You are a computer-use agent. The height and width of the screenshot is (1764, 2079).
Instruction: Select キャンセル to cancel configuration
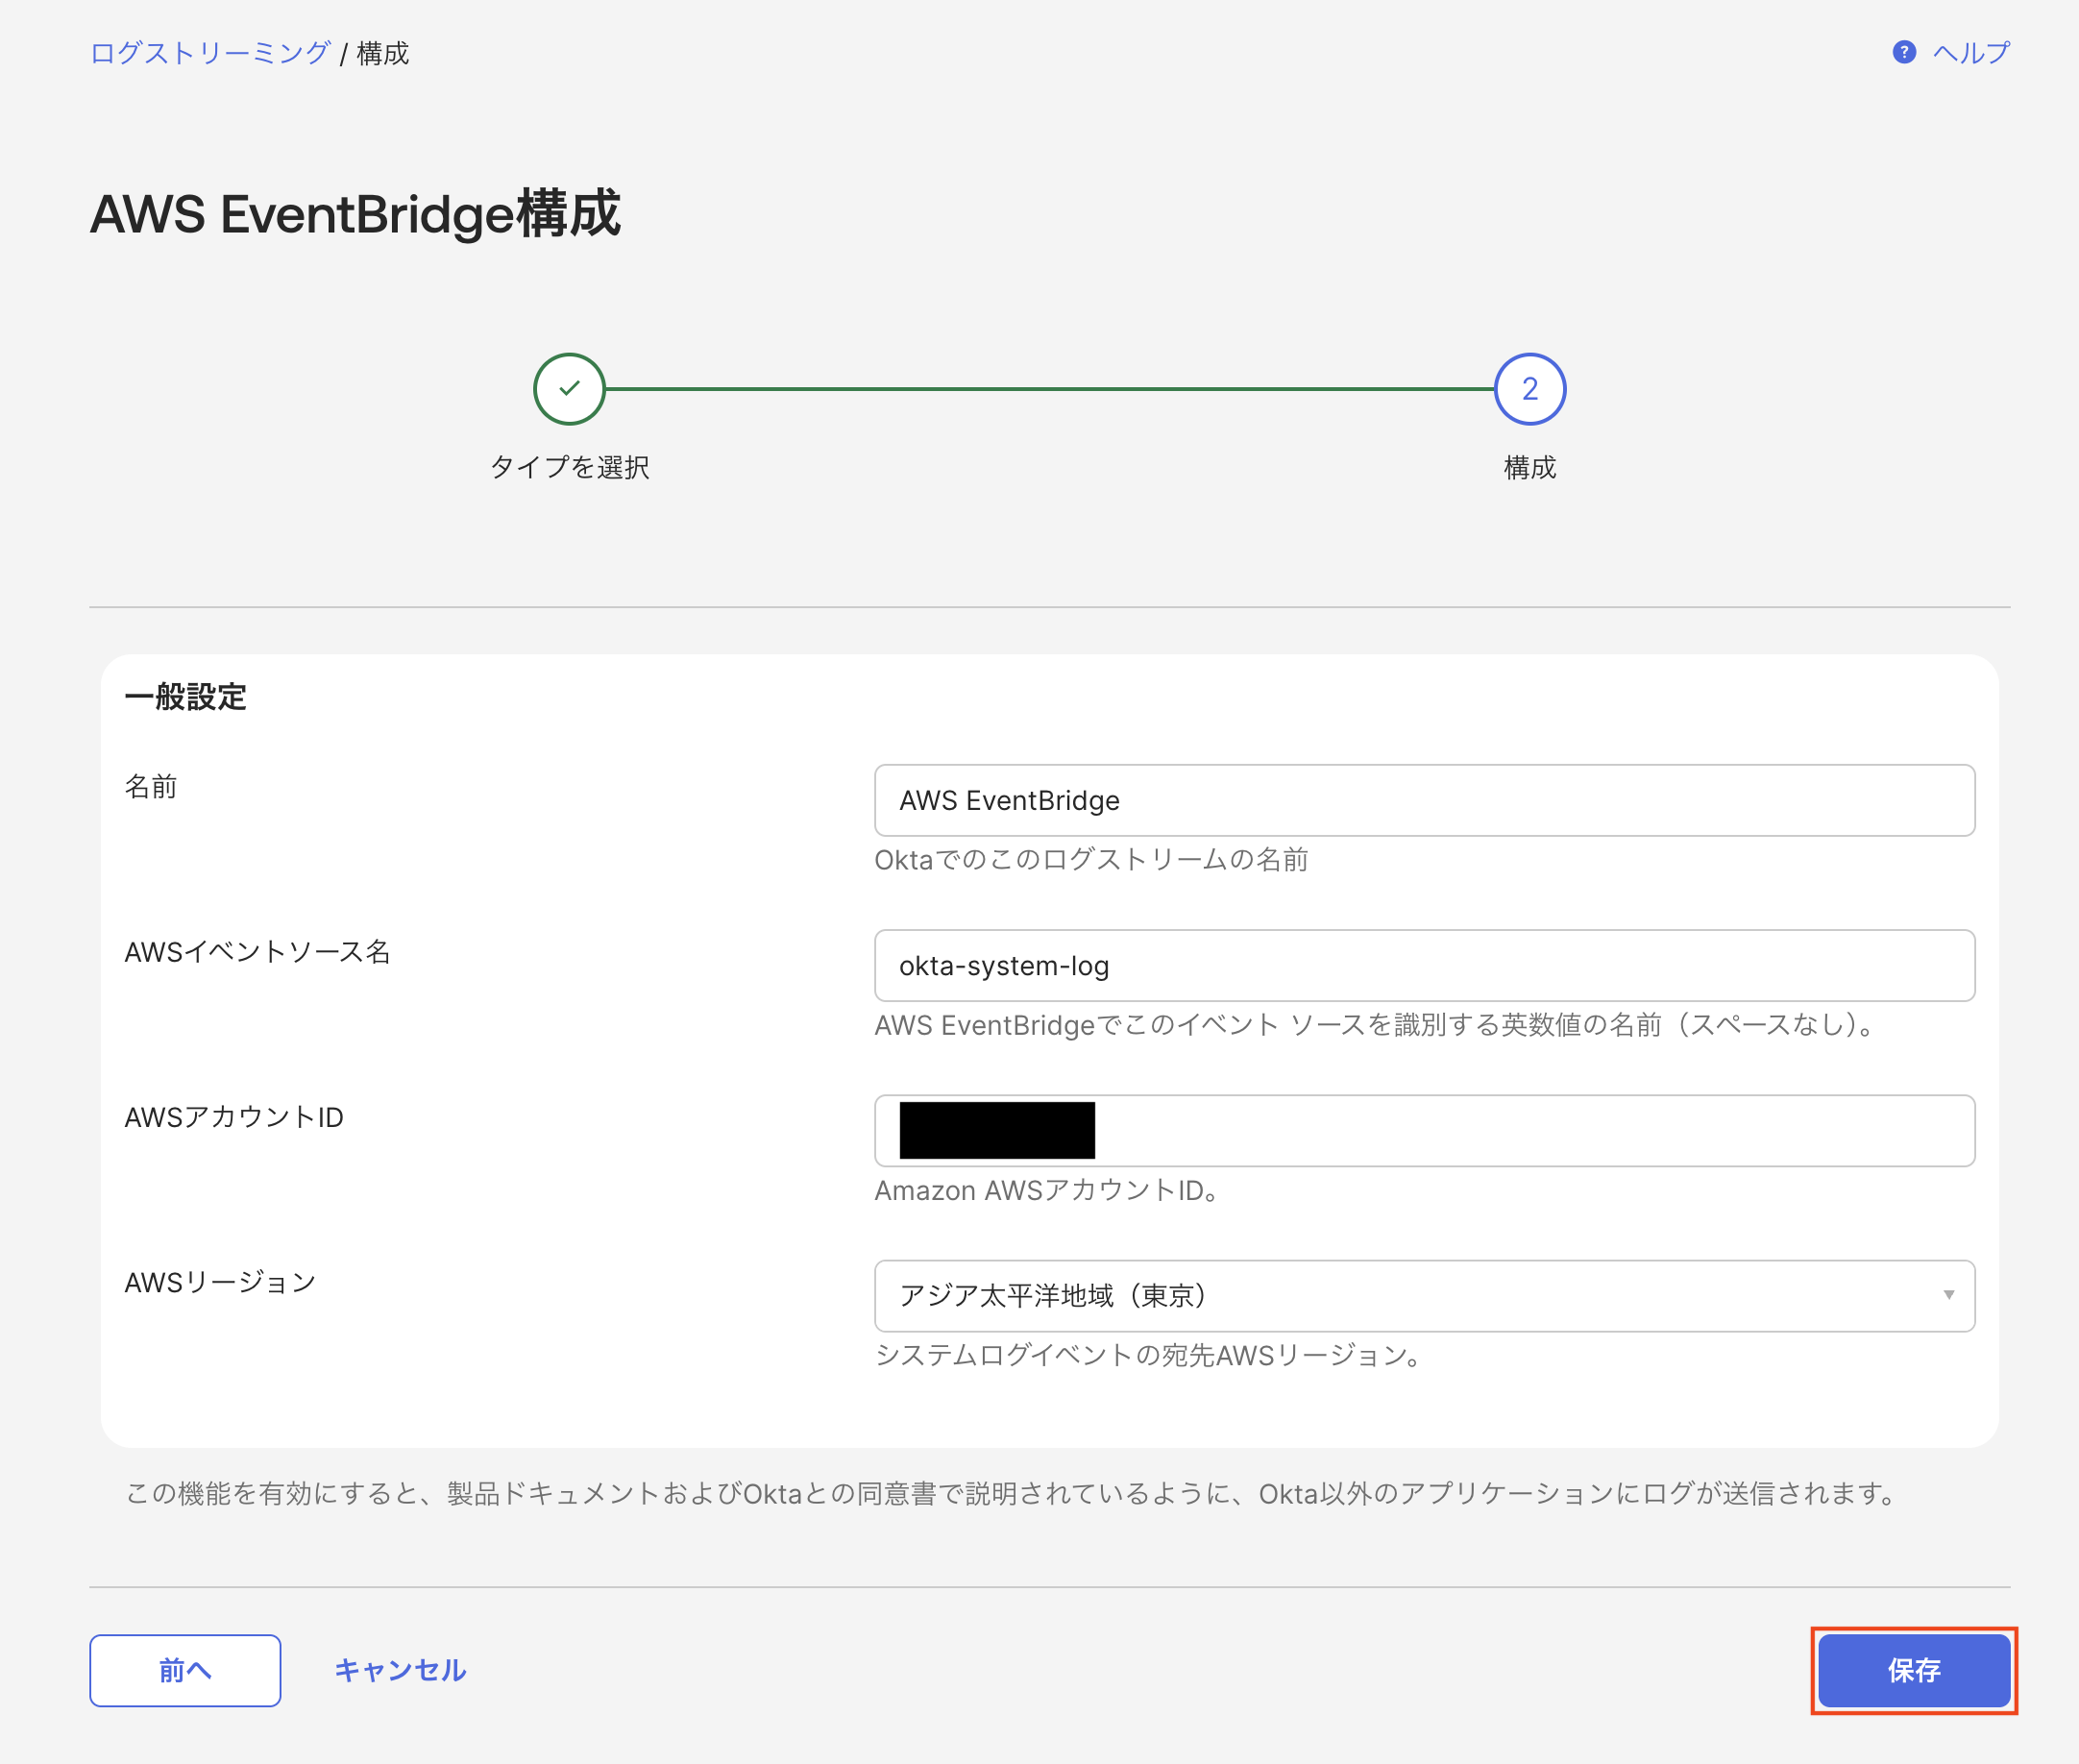point(399,1670)
